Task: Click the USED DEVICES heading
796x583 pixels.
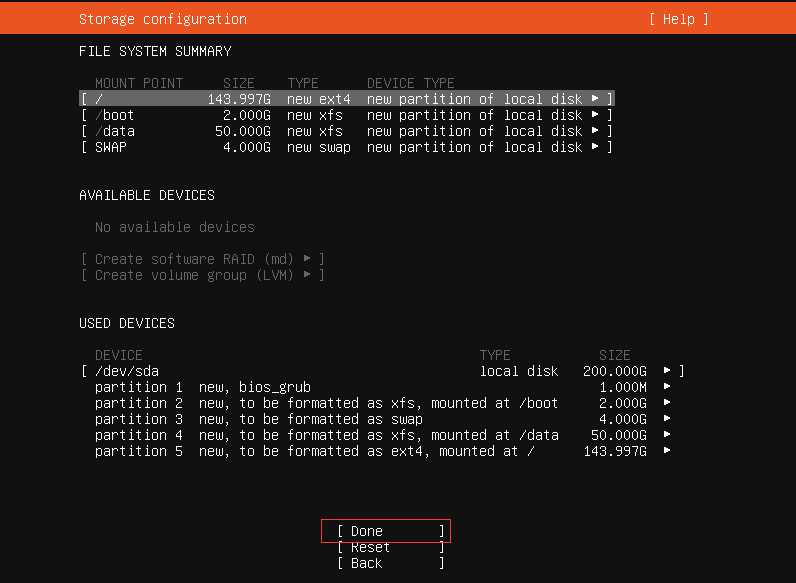Action: pos(127,323)
